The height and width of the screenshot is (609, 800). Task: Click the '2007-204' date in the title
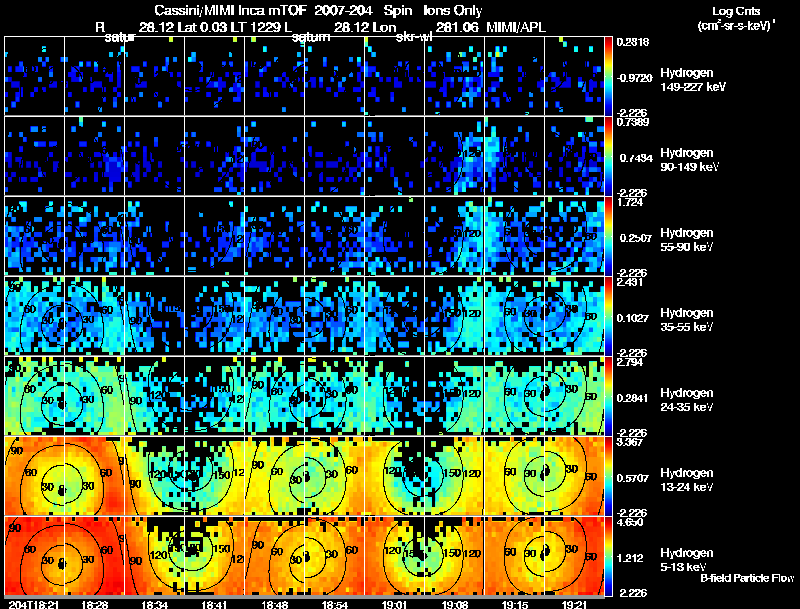(x=343, y=10)
